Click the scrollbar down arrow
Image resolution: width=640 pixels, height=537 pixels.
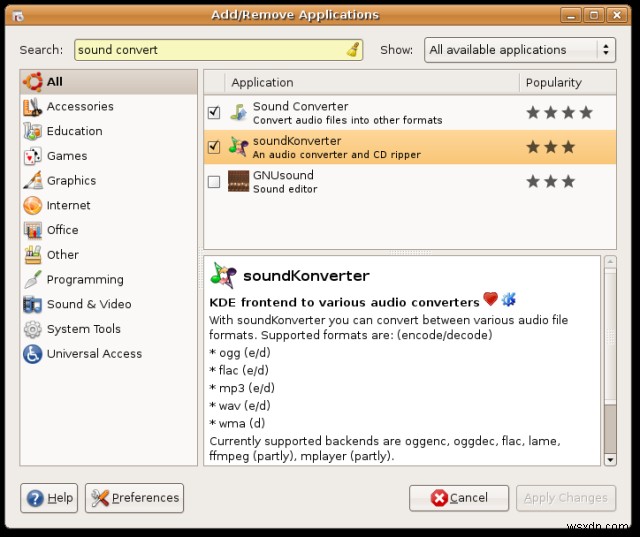(x=610, y=460)
